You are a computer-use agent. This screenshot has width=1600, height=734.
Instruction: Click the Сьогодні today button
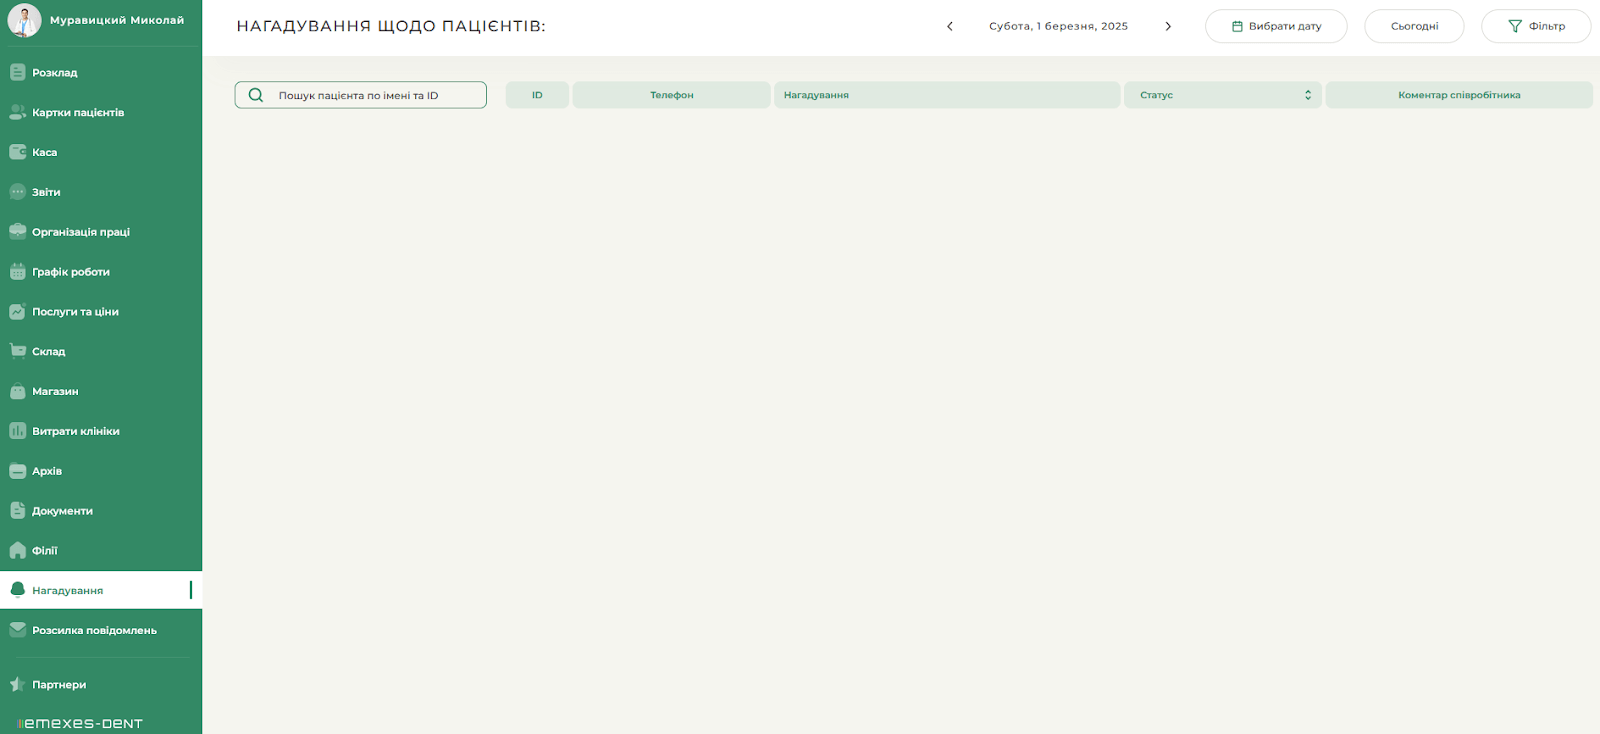(1413, 26)
